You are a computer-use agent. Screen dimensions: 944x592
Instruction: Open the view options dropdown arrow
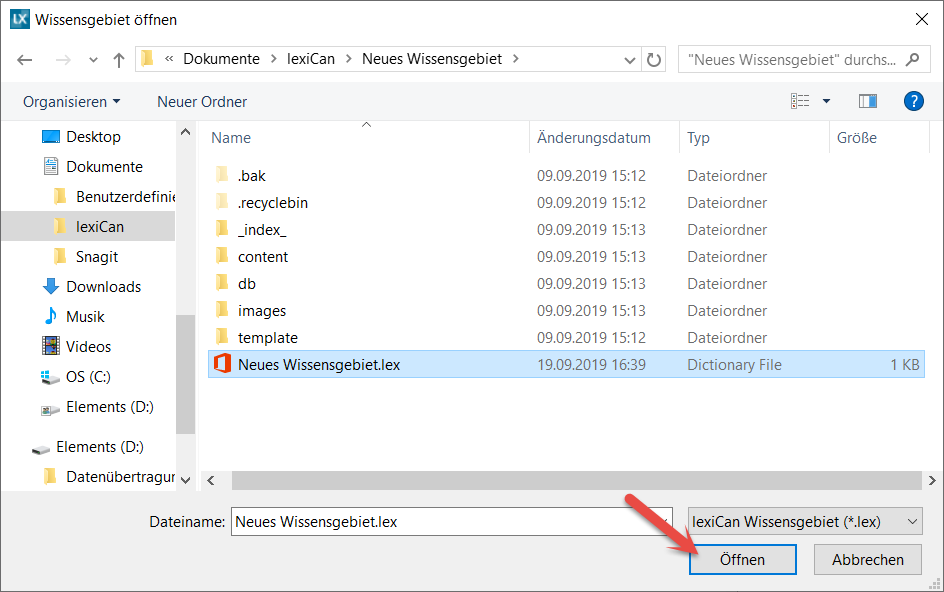[x=826, y=101]
